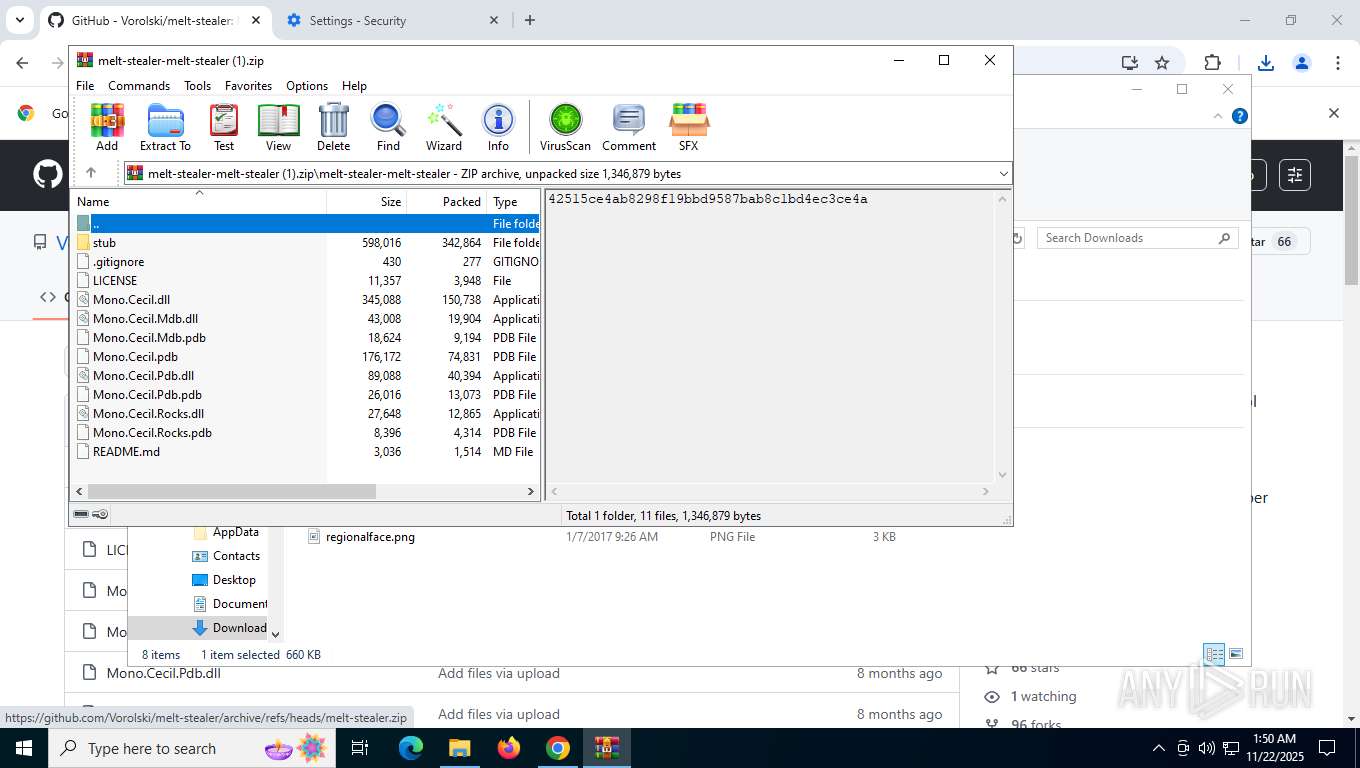Open the Options menu

click(307, 86)
